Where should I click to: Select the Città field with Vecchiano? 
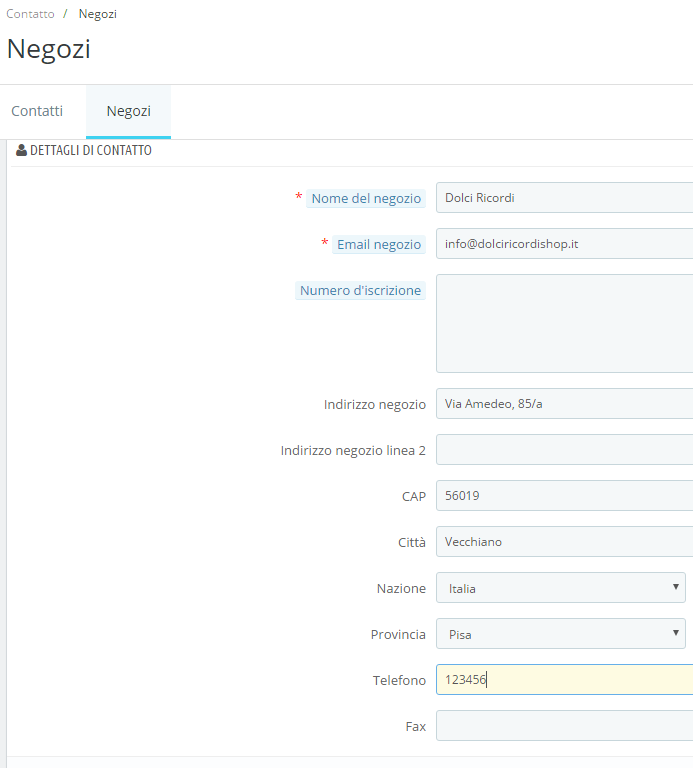click(x=564, y=542)
